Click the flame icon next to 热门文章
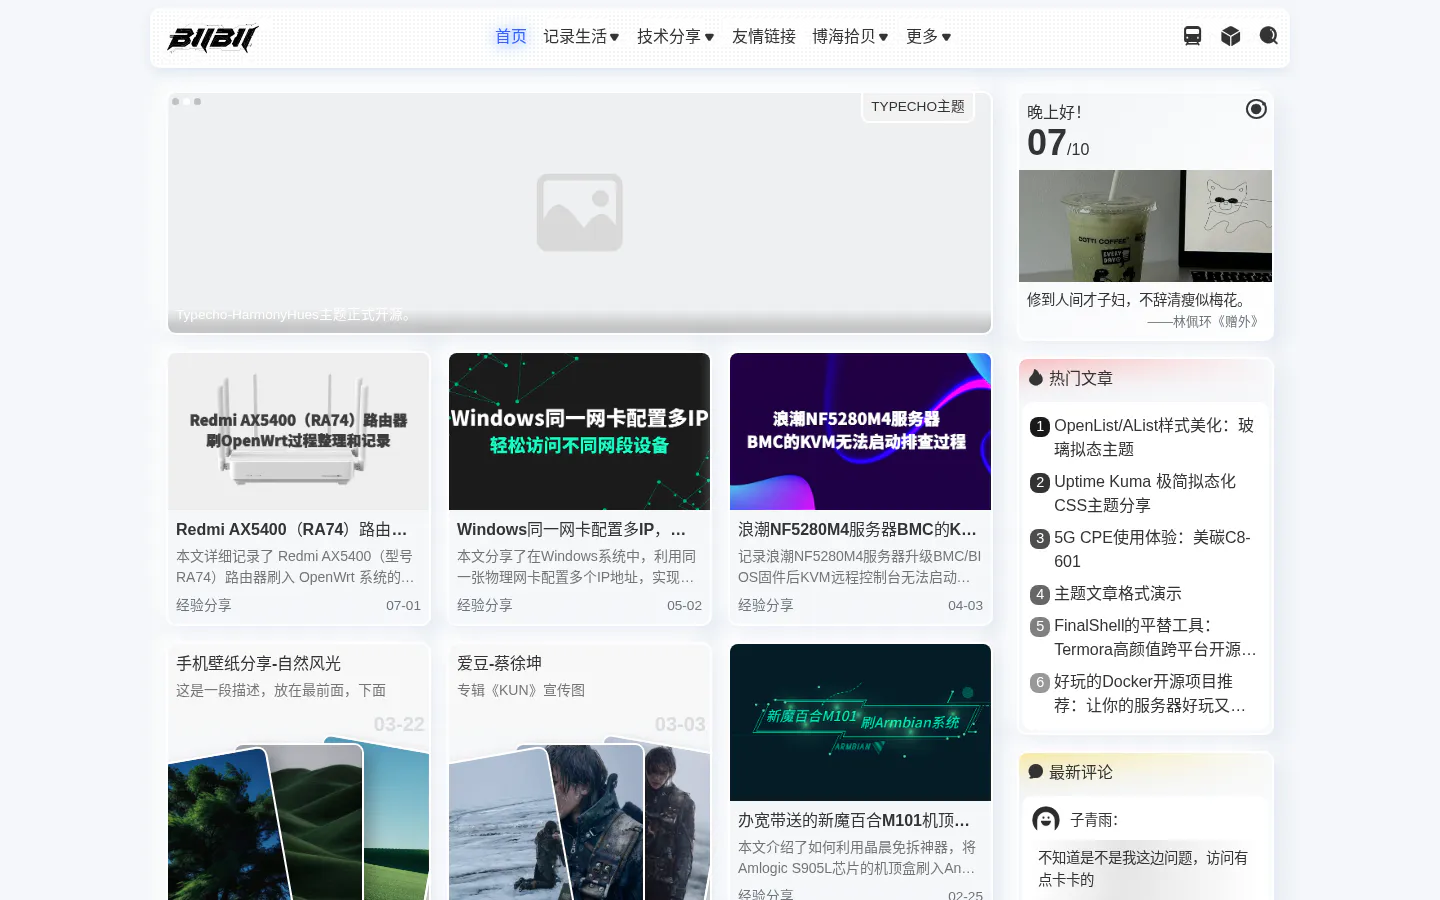 (1036, 378)
